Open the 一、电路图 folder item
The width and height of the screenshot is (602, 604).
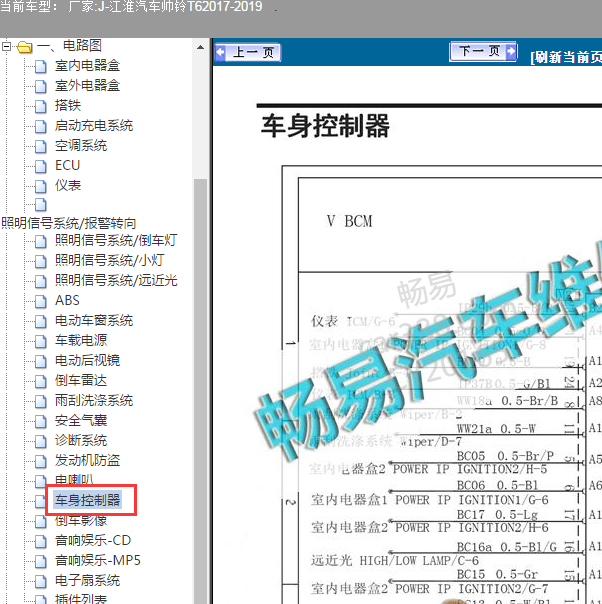pyautogui.click(x=69, y=46)
